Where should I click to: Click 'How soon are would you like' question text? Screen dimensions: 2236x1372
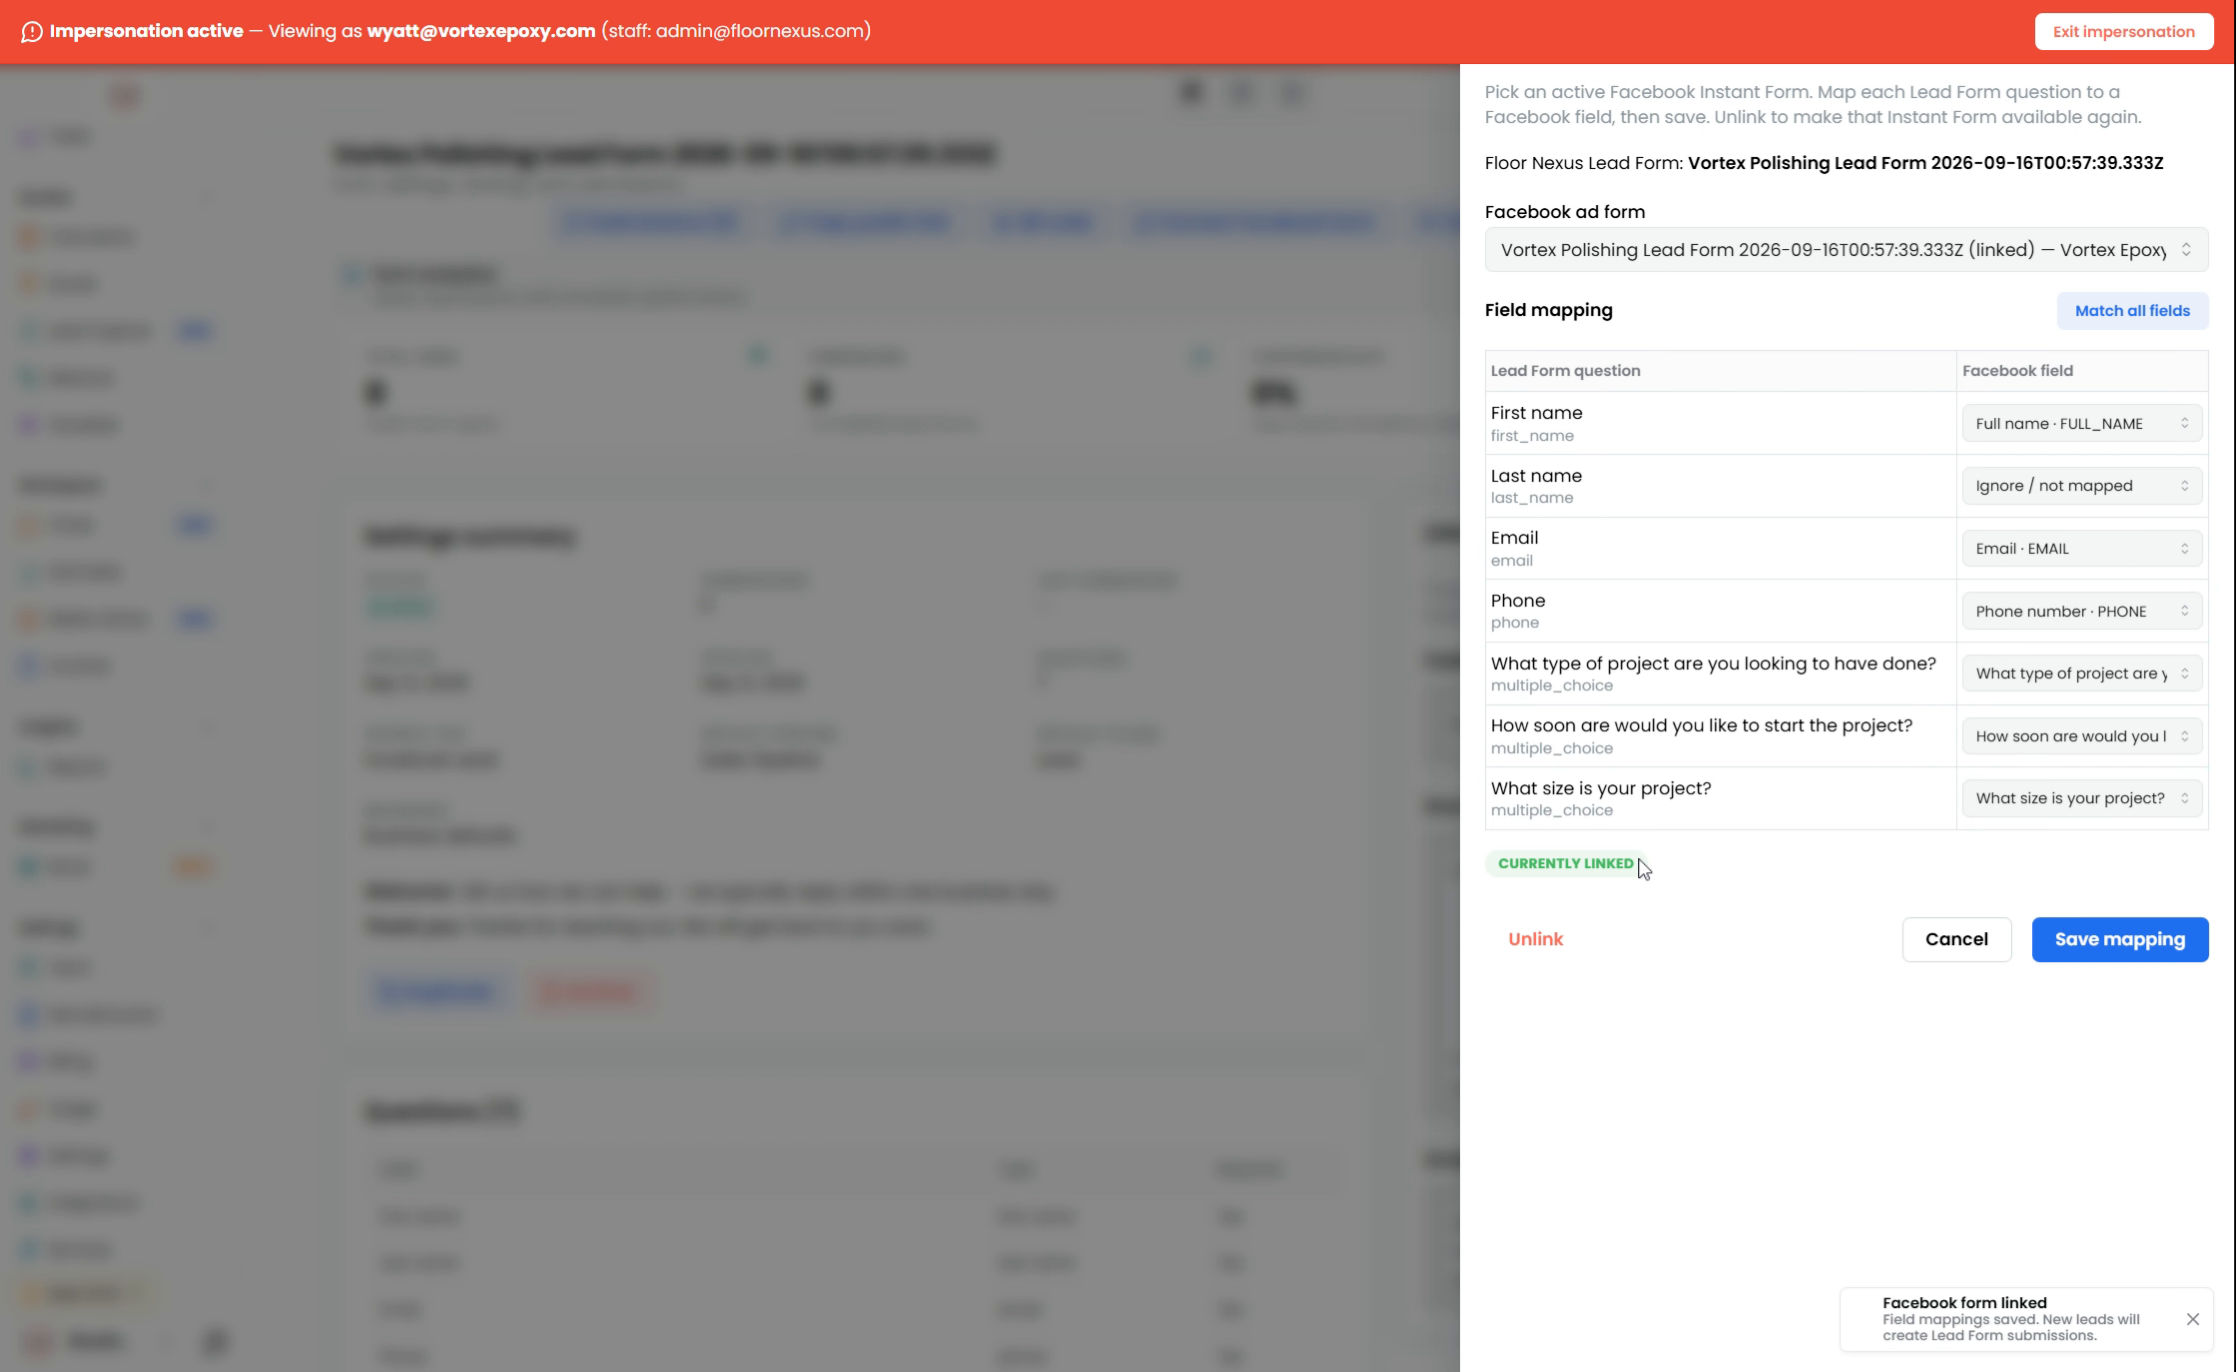tap(1701, 725)
